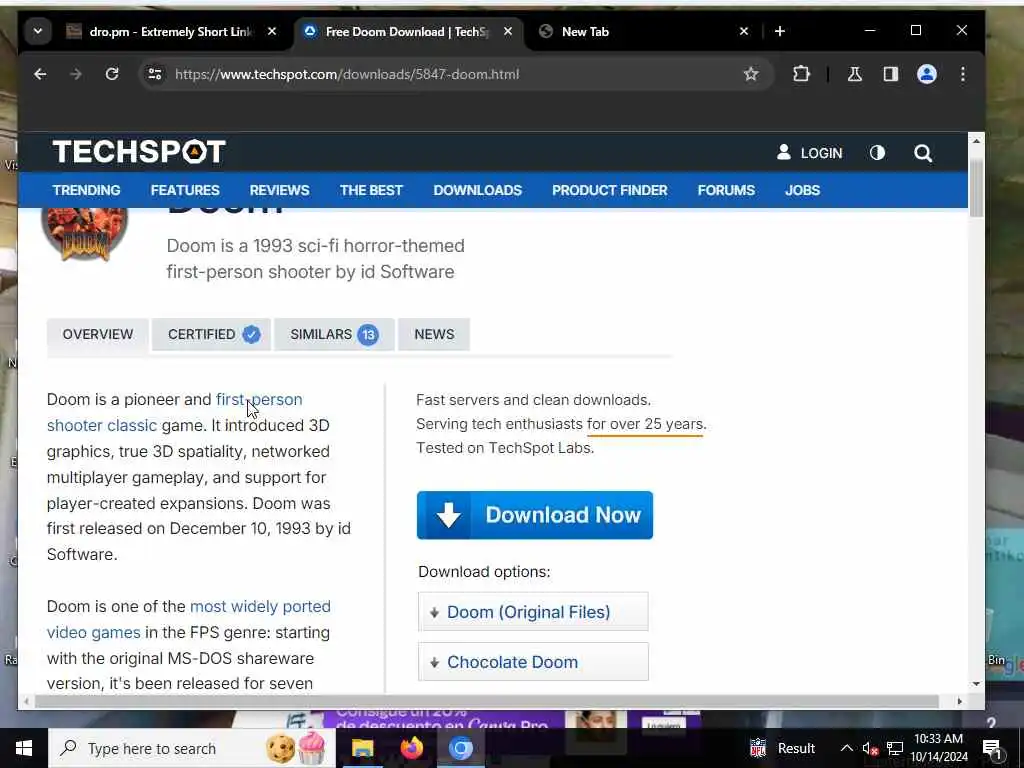The width and height of the screenshot is (1024, 768).
Task: Open FEATURES nav menu
Action: (185, 190)
